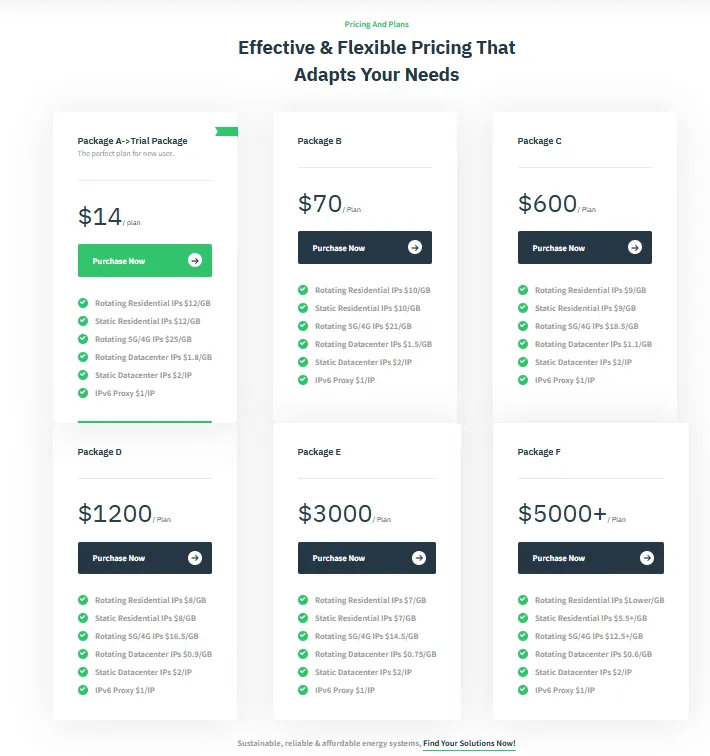
Task: Open the Find Your Solutions Now link
Action: 469,743
